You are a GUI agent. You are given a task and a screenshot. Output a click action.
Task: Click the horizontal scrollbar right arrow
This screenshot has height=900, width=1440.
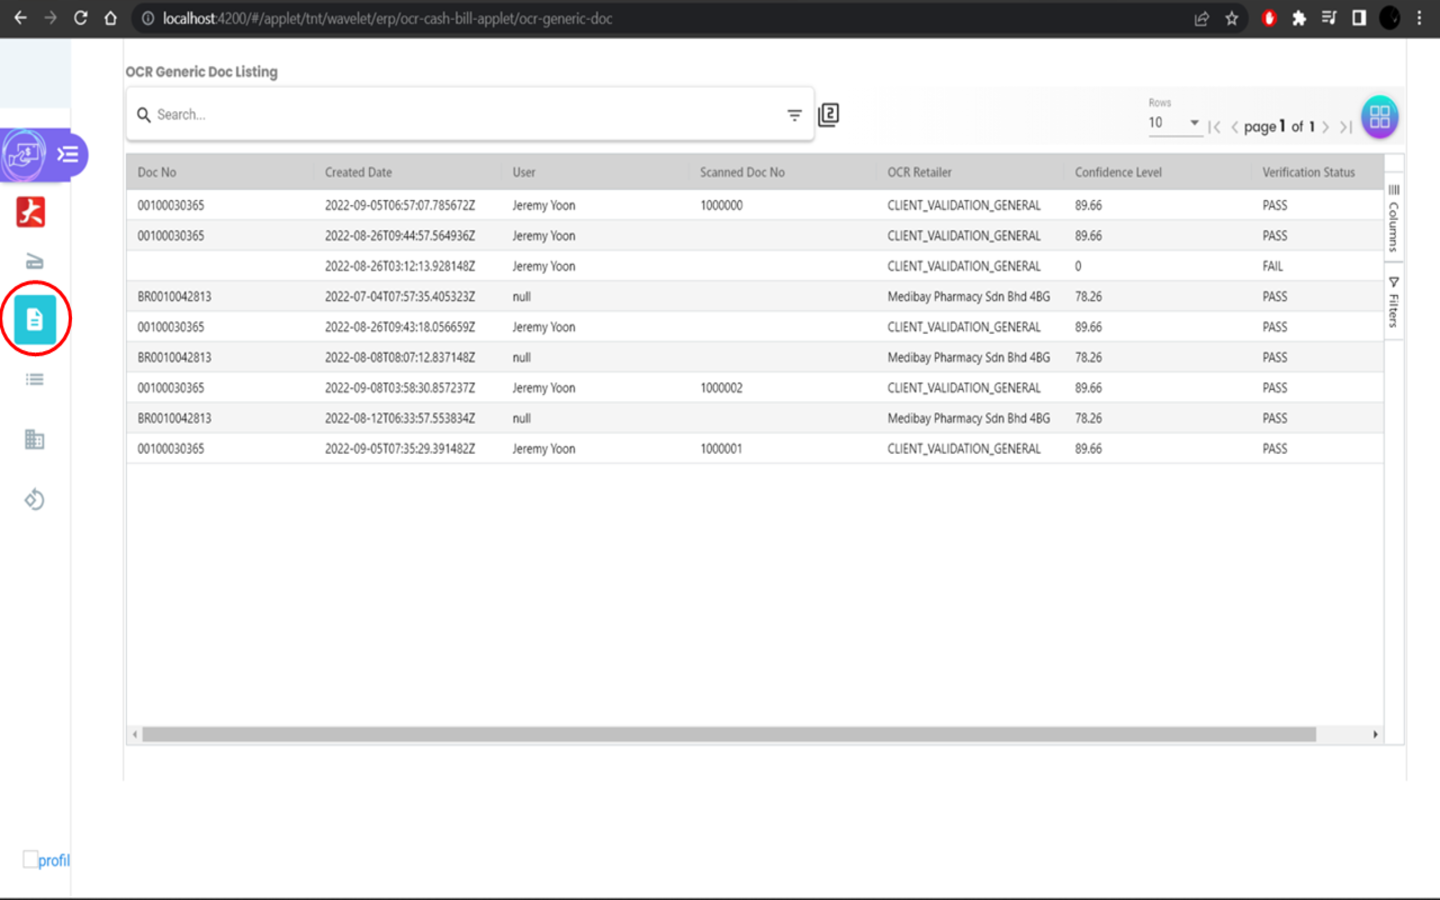click(1376, 734)
